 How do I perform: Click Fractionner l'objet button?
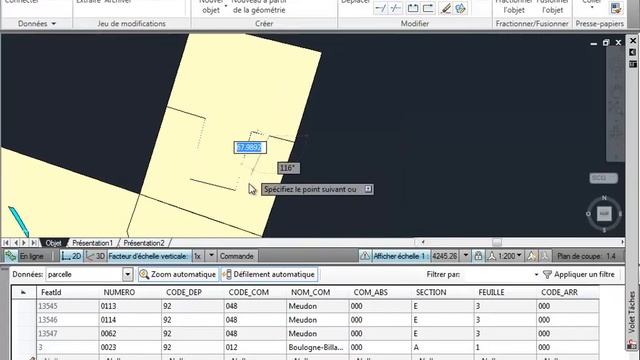click(x=513, y=7)
